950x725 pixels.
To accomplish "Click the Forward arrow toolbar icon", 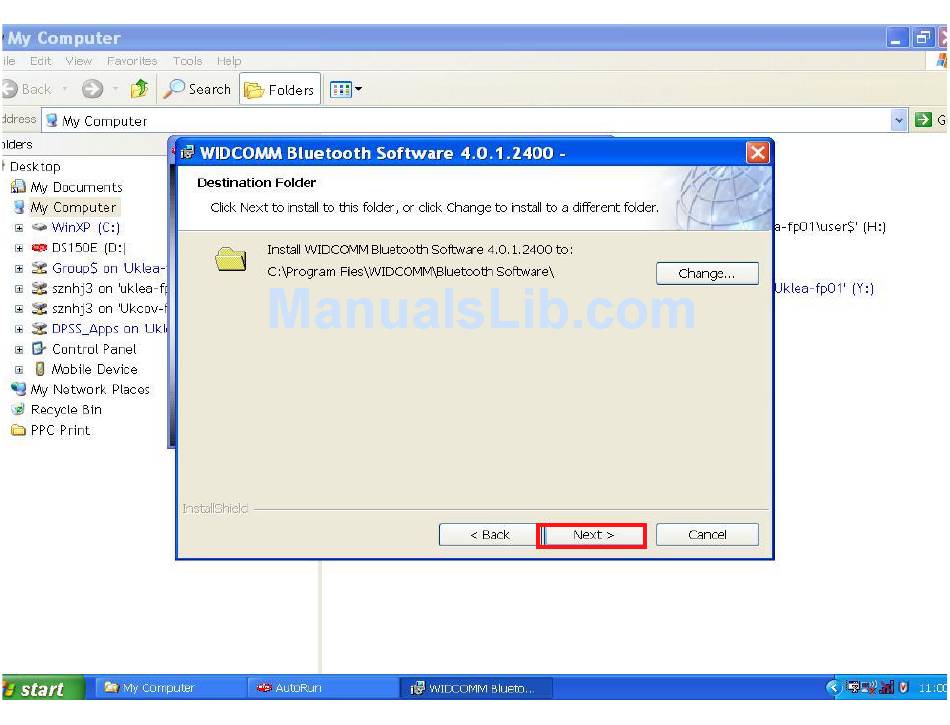I will [x=93, y=89].
